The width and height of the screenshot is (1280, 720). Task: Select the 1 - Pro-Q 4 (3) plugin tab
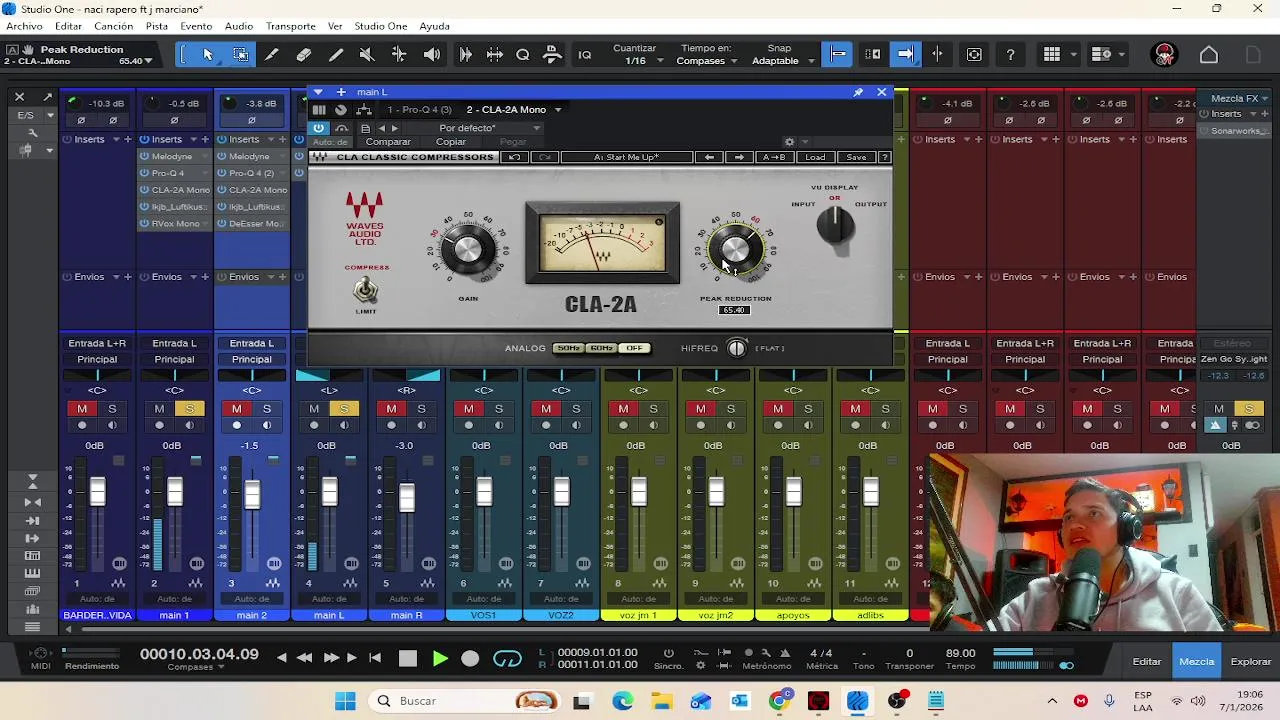(x=420, y=110)
